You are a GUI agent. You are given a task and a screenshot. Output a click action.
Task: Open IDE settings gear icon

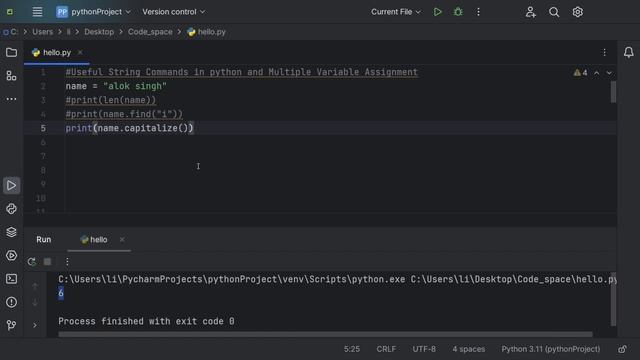pos(578,12)
